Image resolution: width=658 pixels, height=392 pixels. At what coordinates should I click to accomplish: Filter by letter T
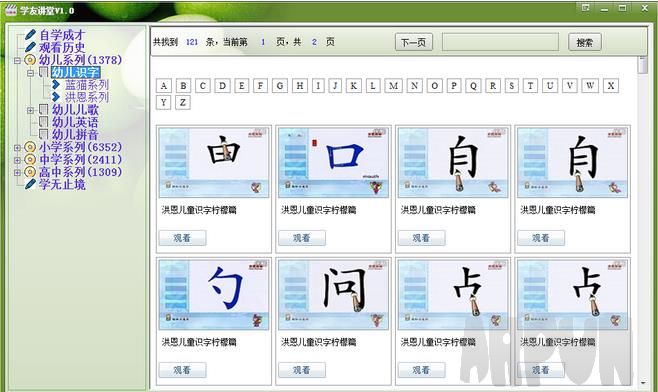click(x=530, y=86)
